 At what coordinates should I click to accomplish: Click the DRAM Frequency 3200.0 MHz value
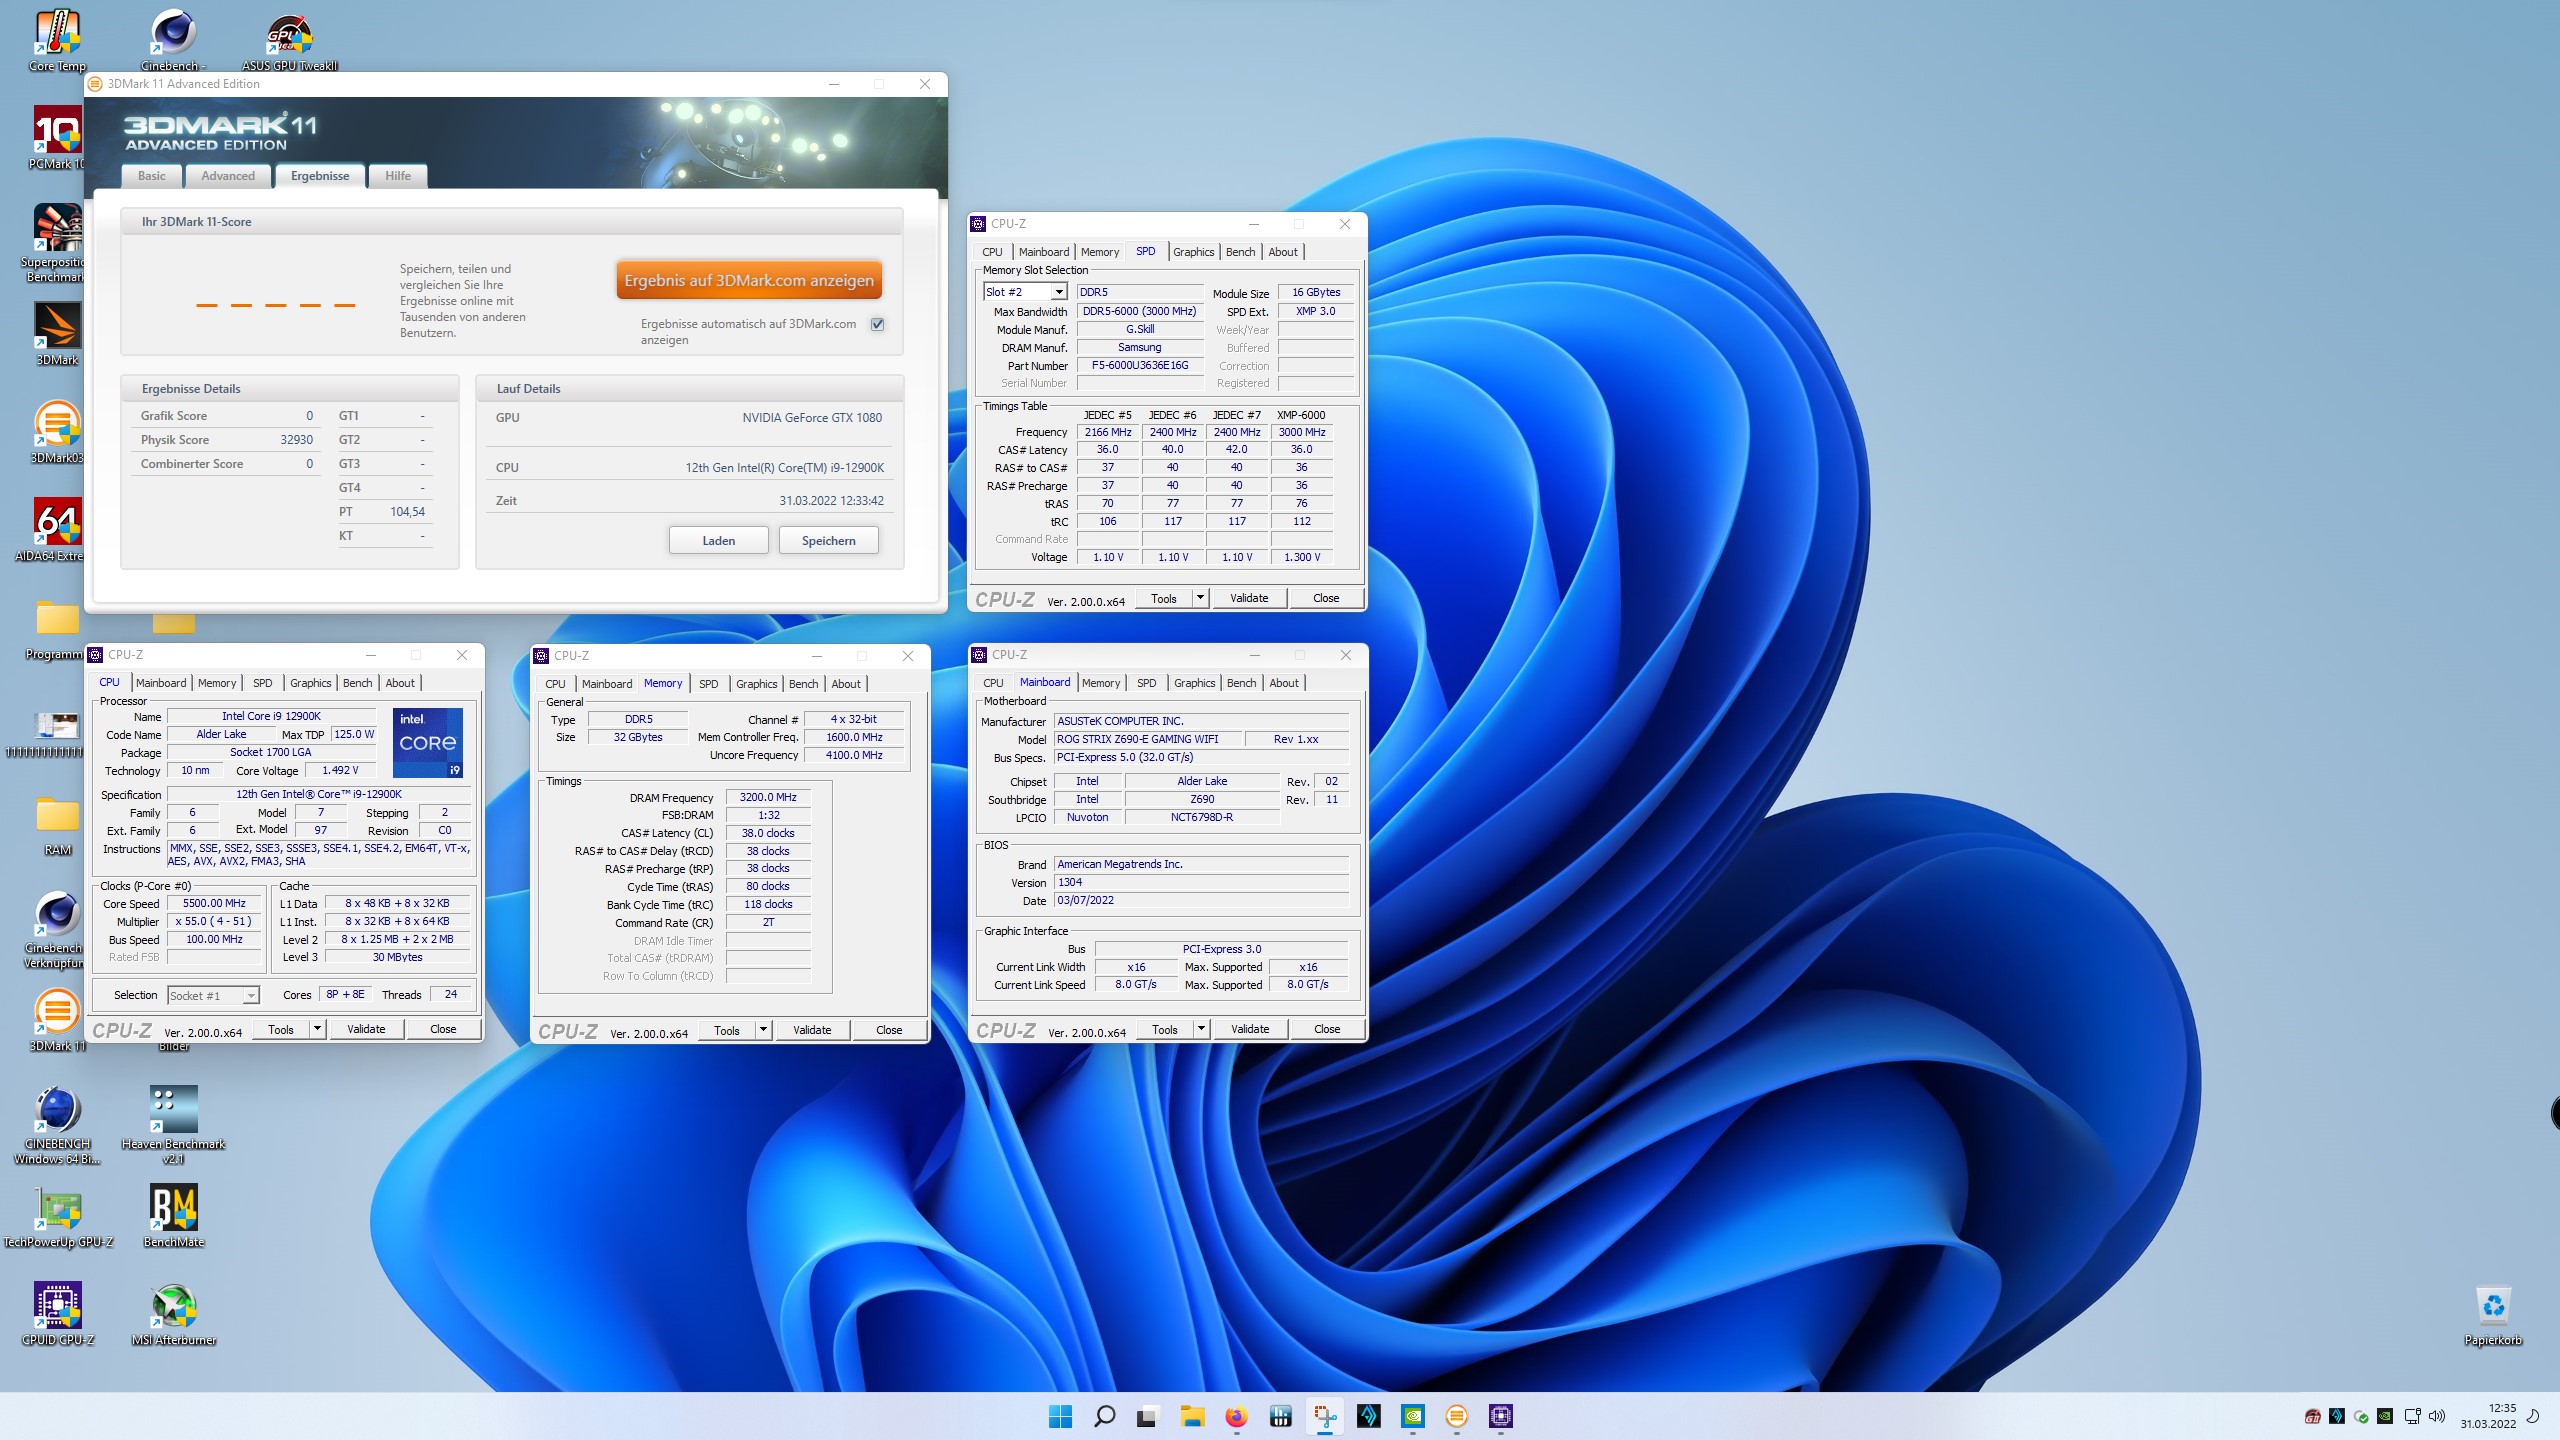tap(768, 797)
